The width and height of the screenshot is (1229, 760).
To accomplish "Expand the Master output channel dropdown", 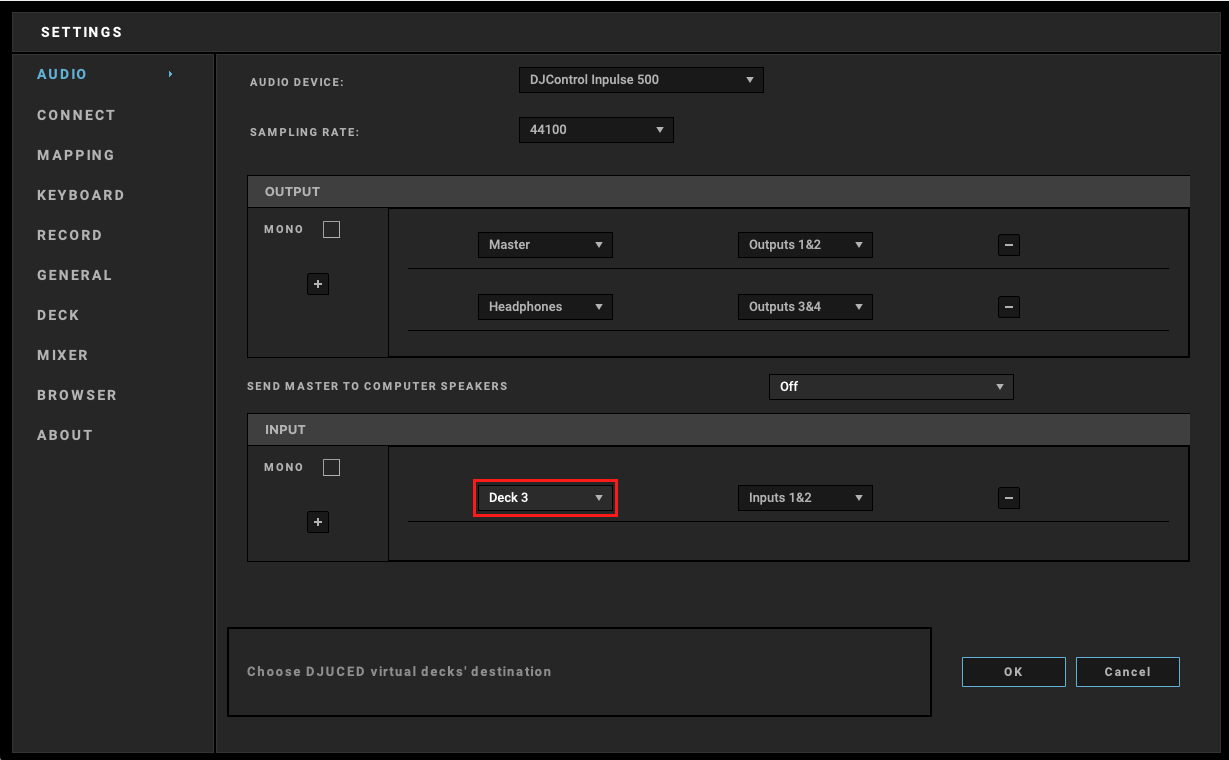I will coord(545,245).
